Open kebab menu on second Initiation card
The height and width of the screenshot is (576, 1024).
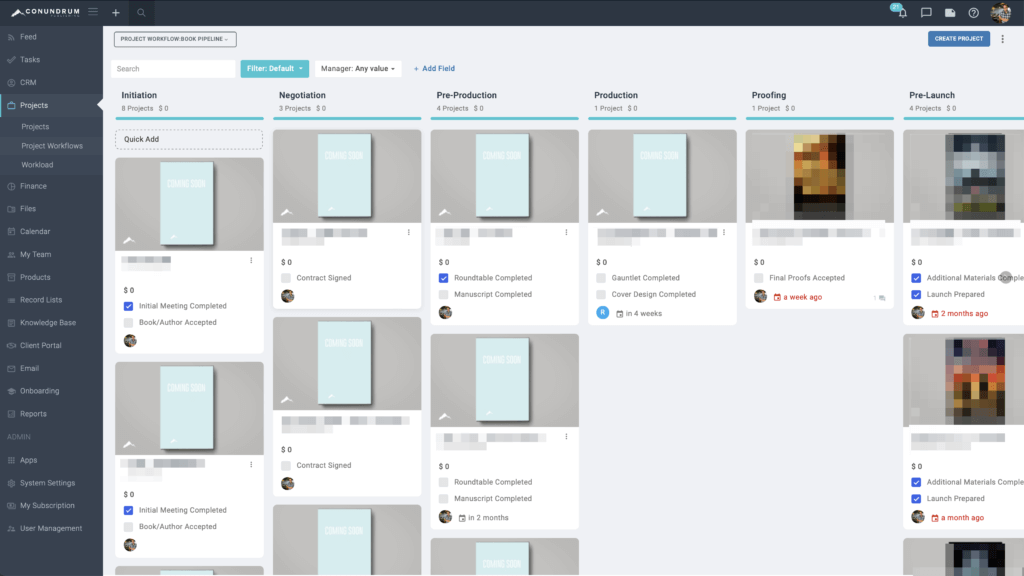pyautogui.click(x=251, y=464)
